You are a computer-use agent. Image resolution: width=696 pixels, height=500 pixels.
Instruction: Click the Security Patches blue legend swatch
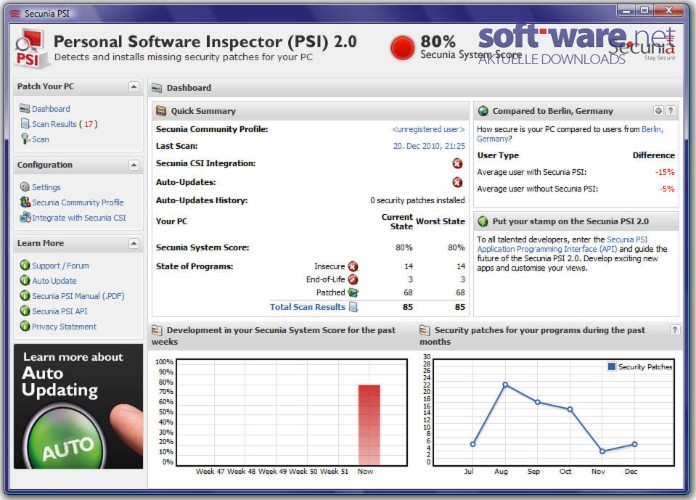click(x=612, y=367)
